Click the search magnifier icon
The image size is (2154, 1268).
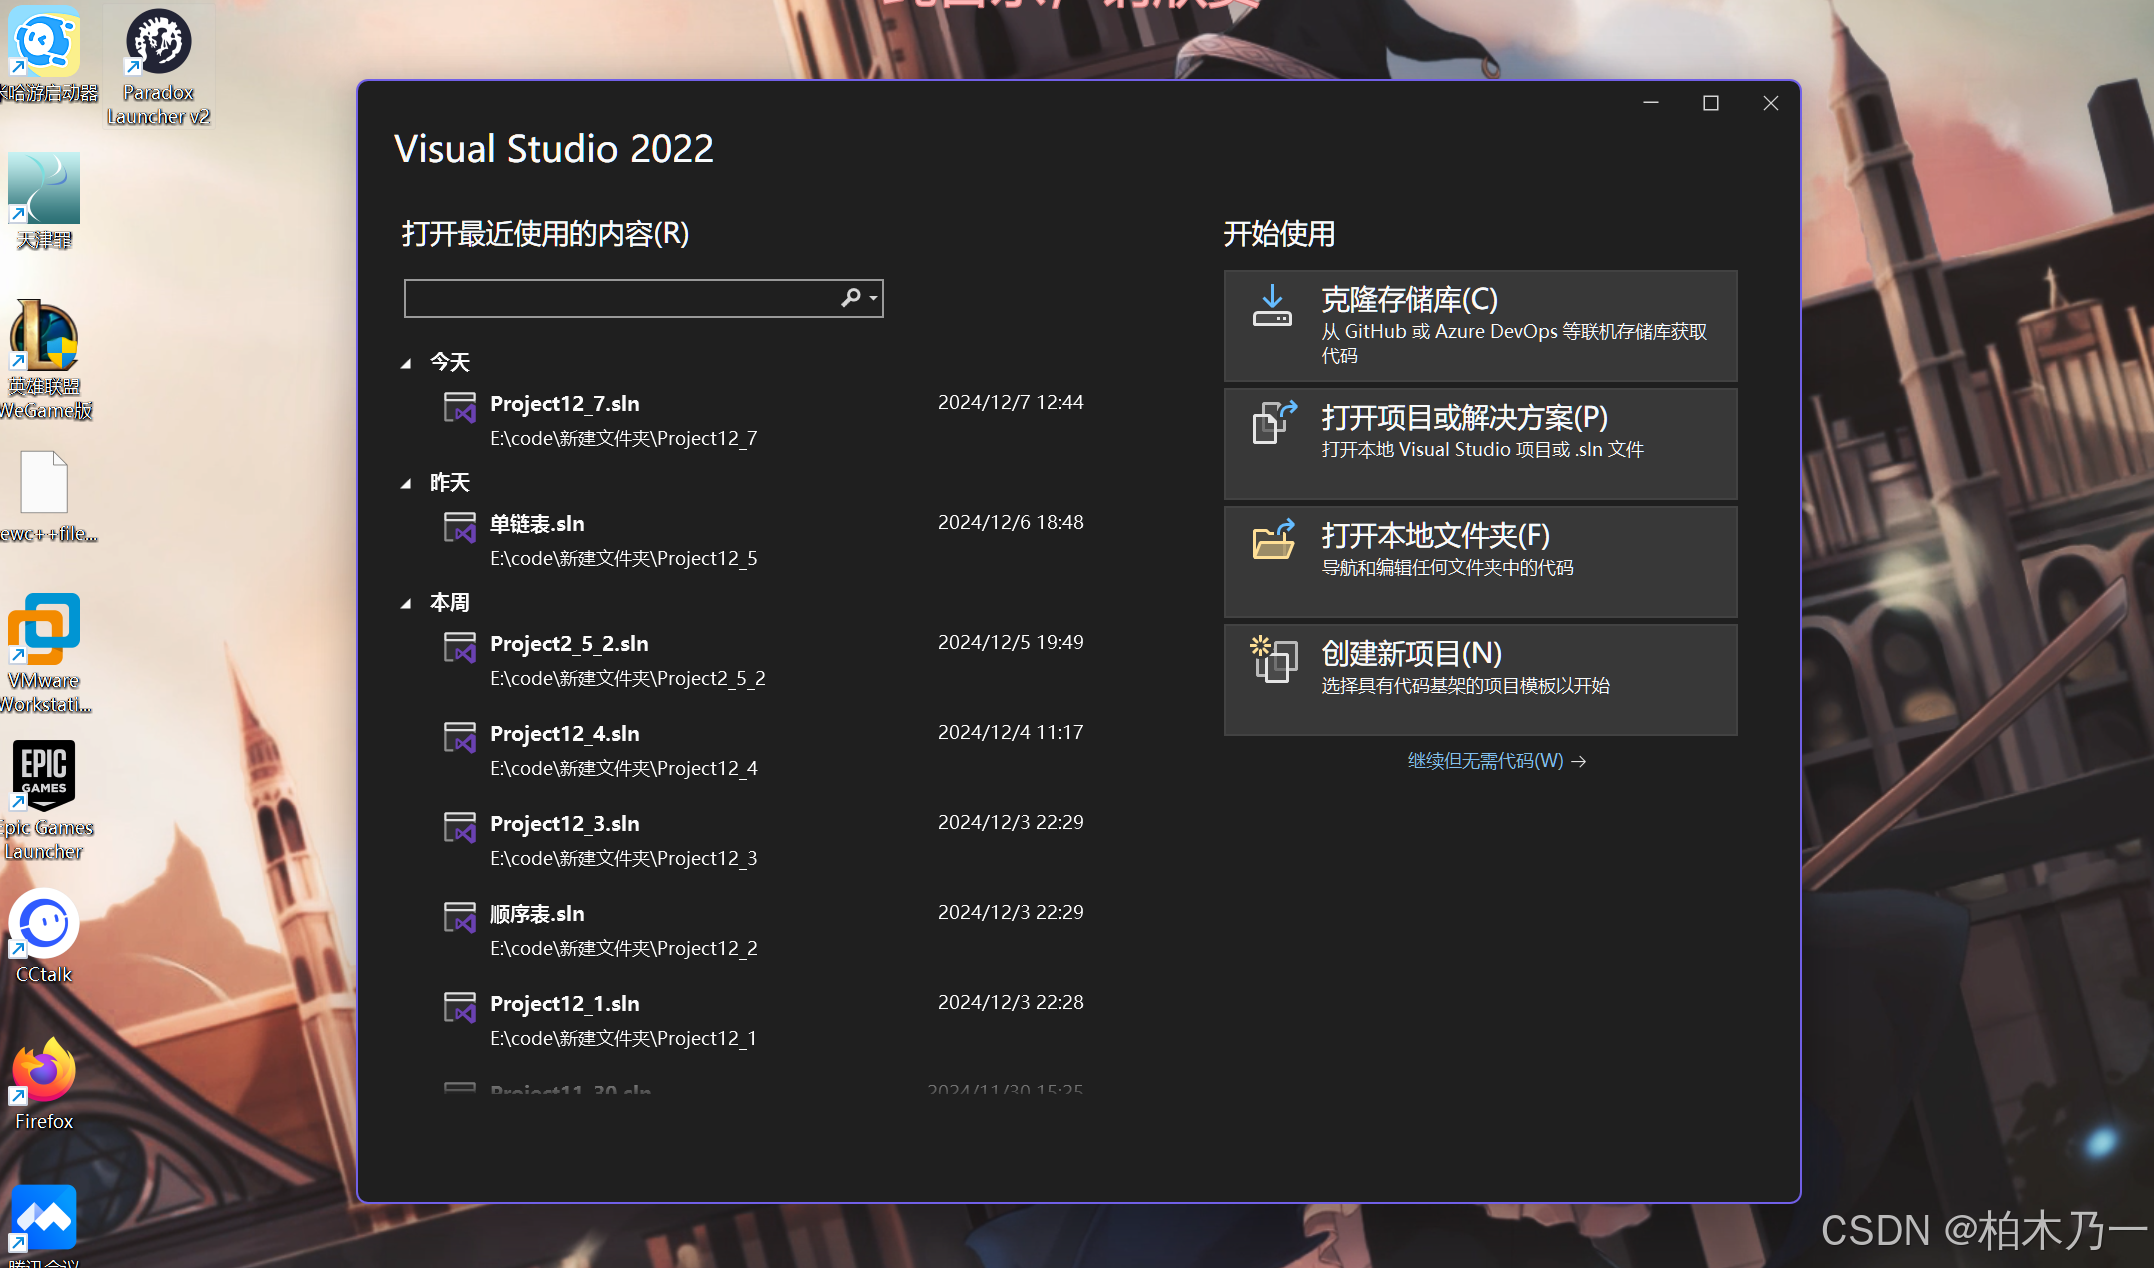pos(850,298)
